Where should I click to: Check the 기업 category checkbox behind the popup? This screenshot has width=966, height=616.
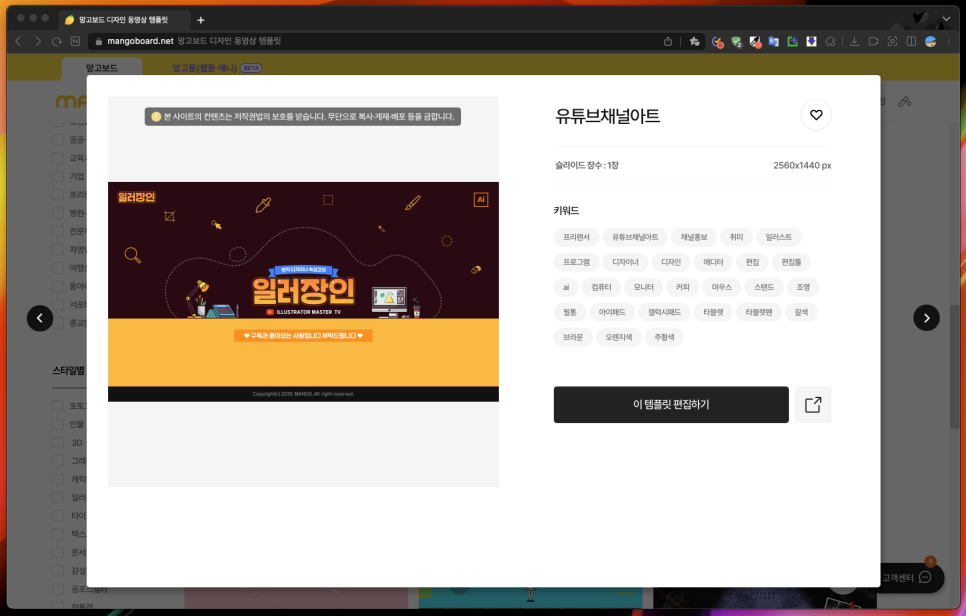click(x=58, y=176)
